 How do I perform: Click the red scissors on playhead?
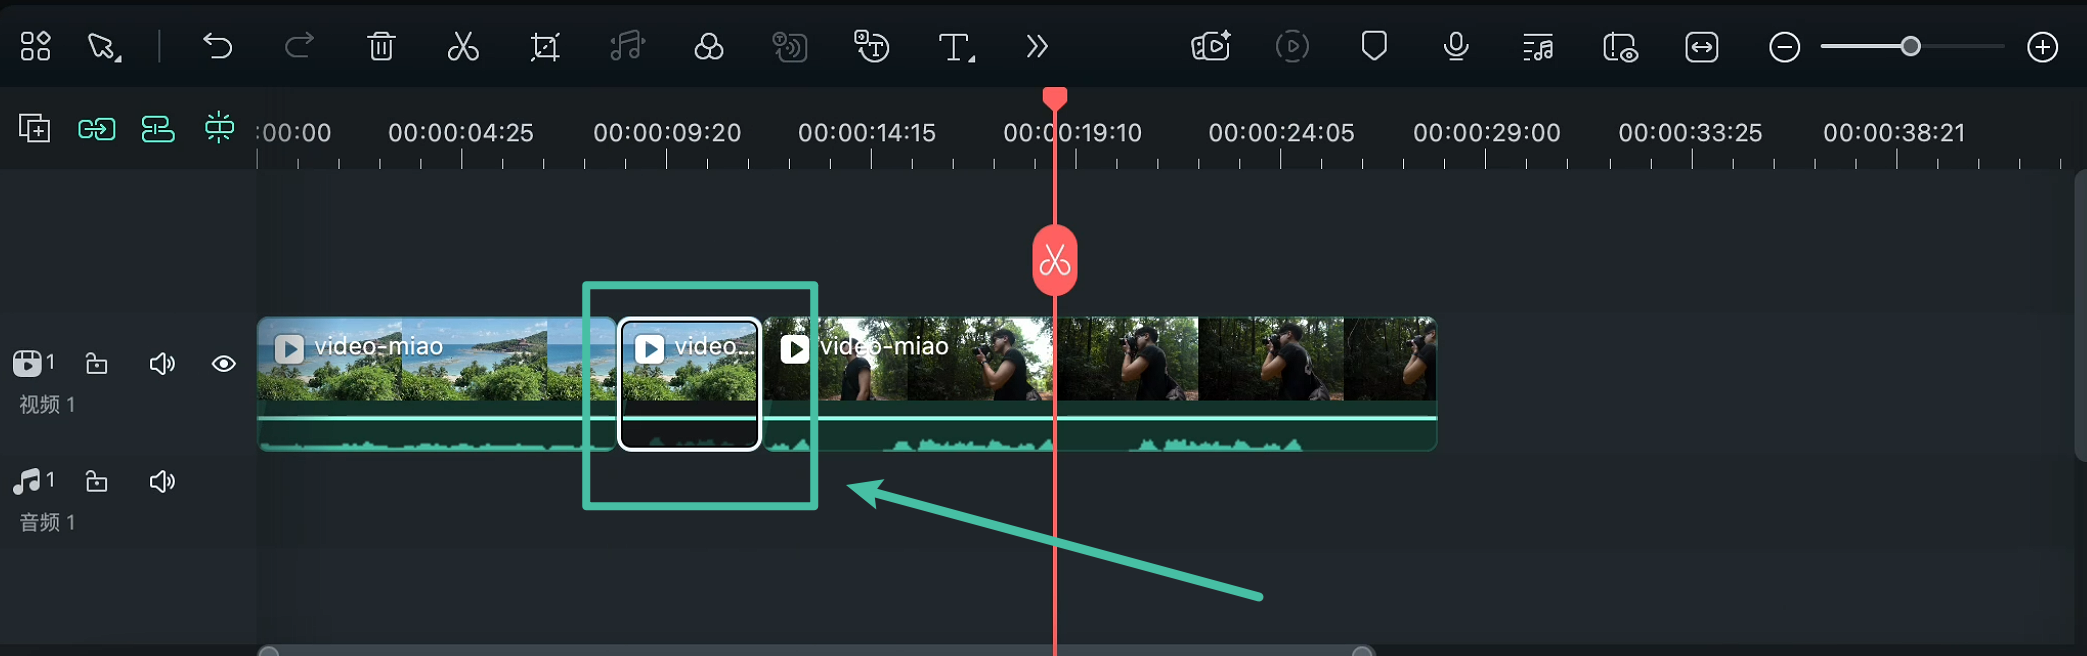pyautogui.click(x=1055, y=261)
